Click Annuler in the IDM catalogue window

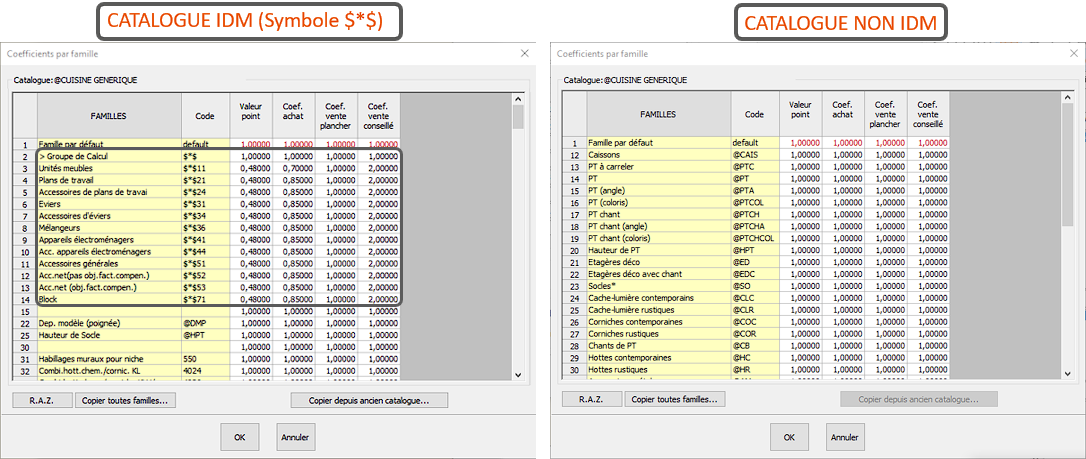[296, 437]
